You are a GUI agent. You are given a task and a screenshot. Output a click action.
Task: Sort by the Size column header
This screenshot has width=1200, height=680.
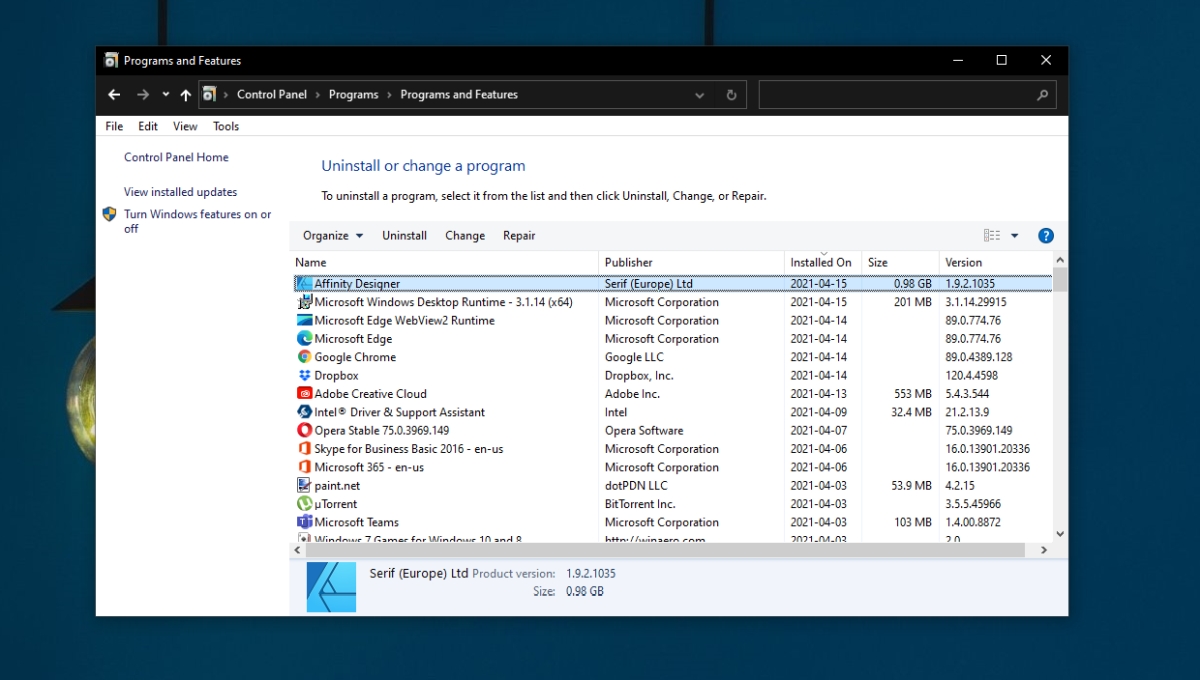pos(900,262)
